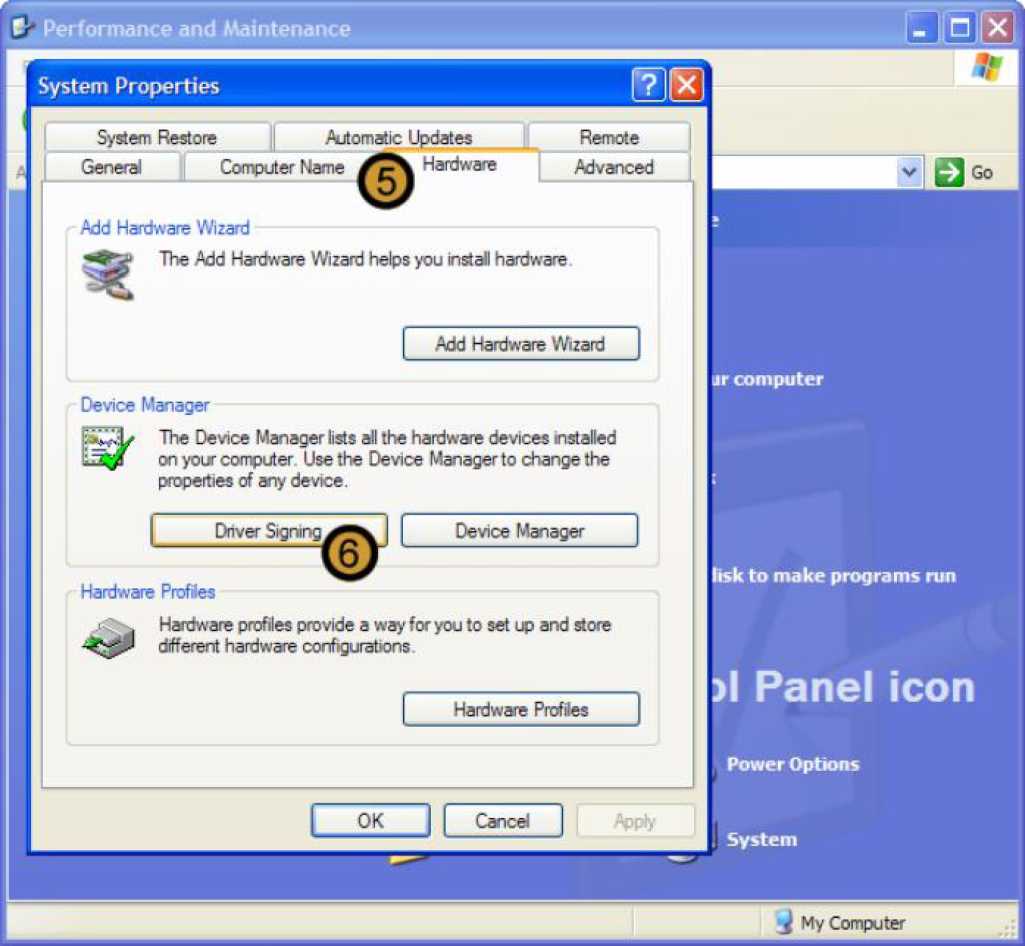This screenshot has height=946, width=1025.
Task: Confirm with the OK button
Action: coord(371,820)
